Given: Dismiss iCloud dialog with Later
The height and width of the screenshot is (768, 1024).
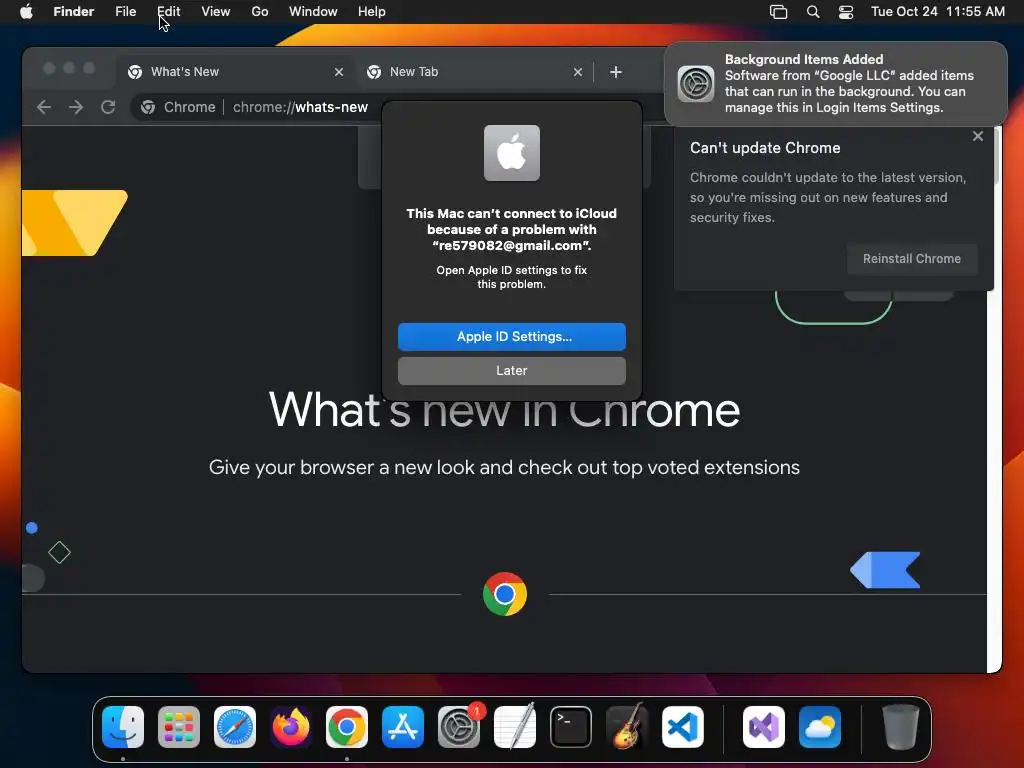Looking at the screenshot, I should pyautogui.click(x=511, y=370).
